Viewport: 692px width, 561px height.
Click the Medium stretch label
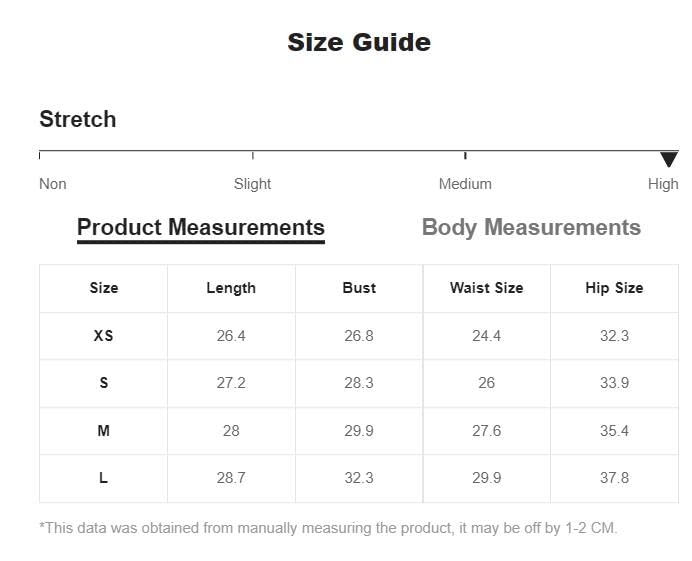point(465,184)
